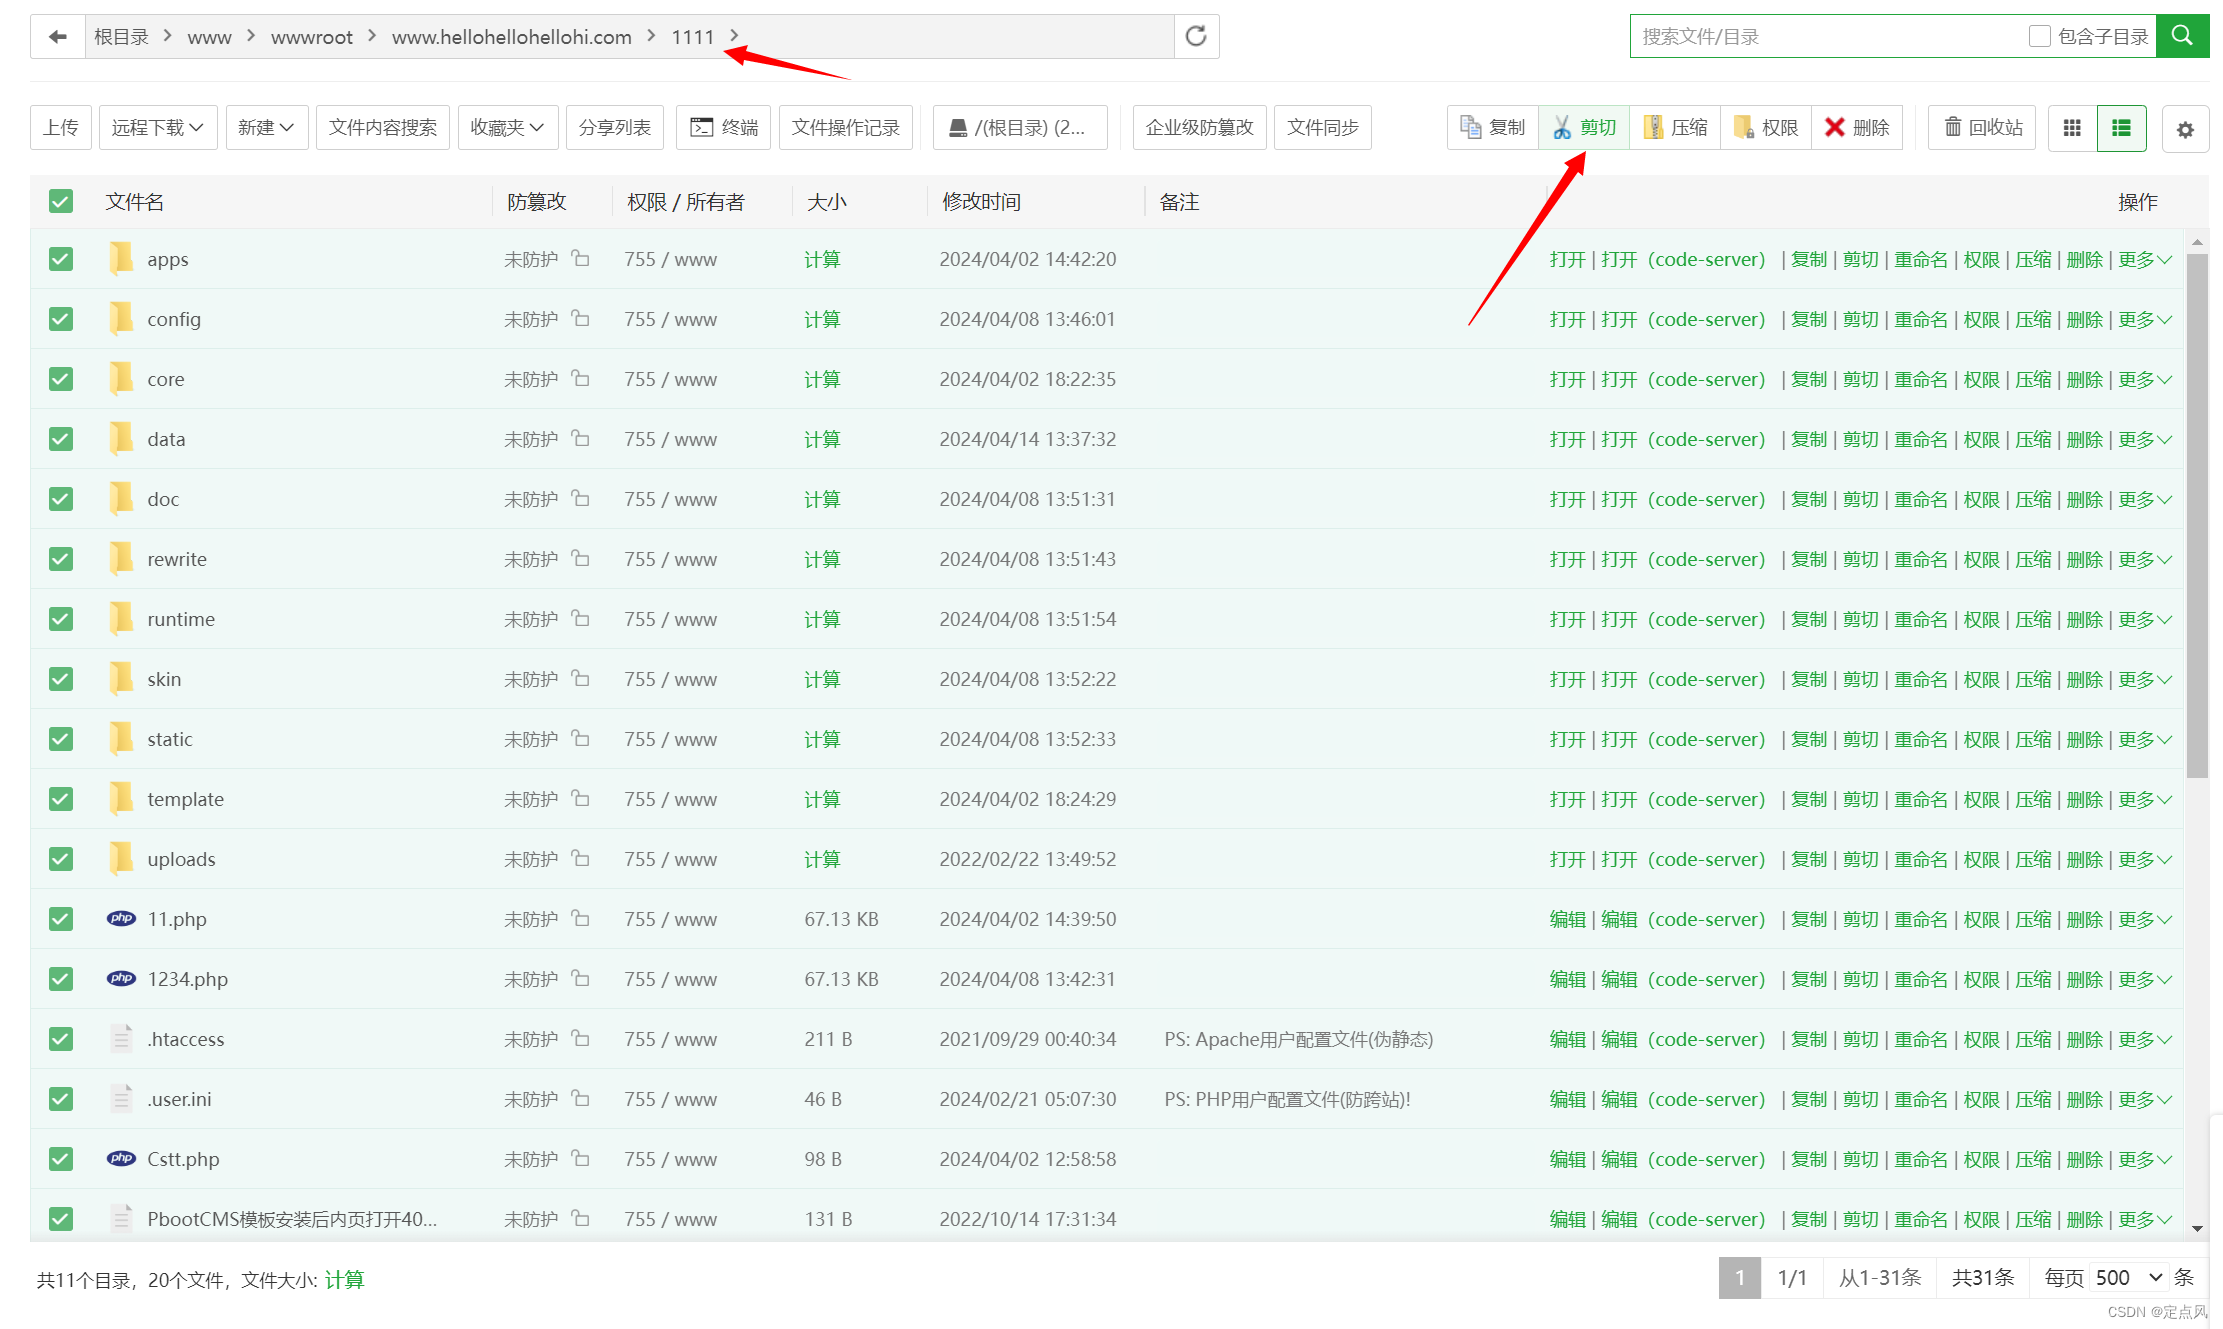The height and width of the screenshot is (1329, 2223).
Task: Click the php icon of 1234.php
Action: 121,979
